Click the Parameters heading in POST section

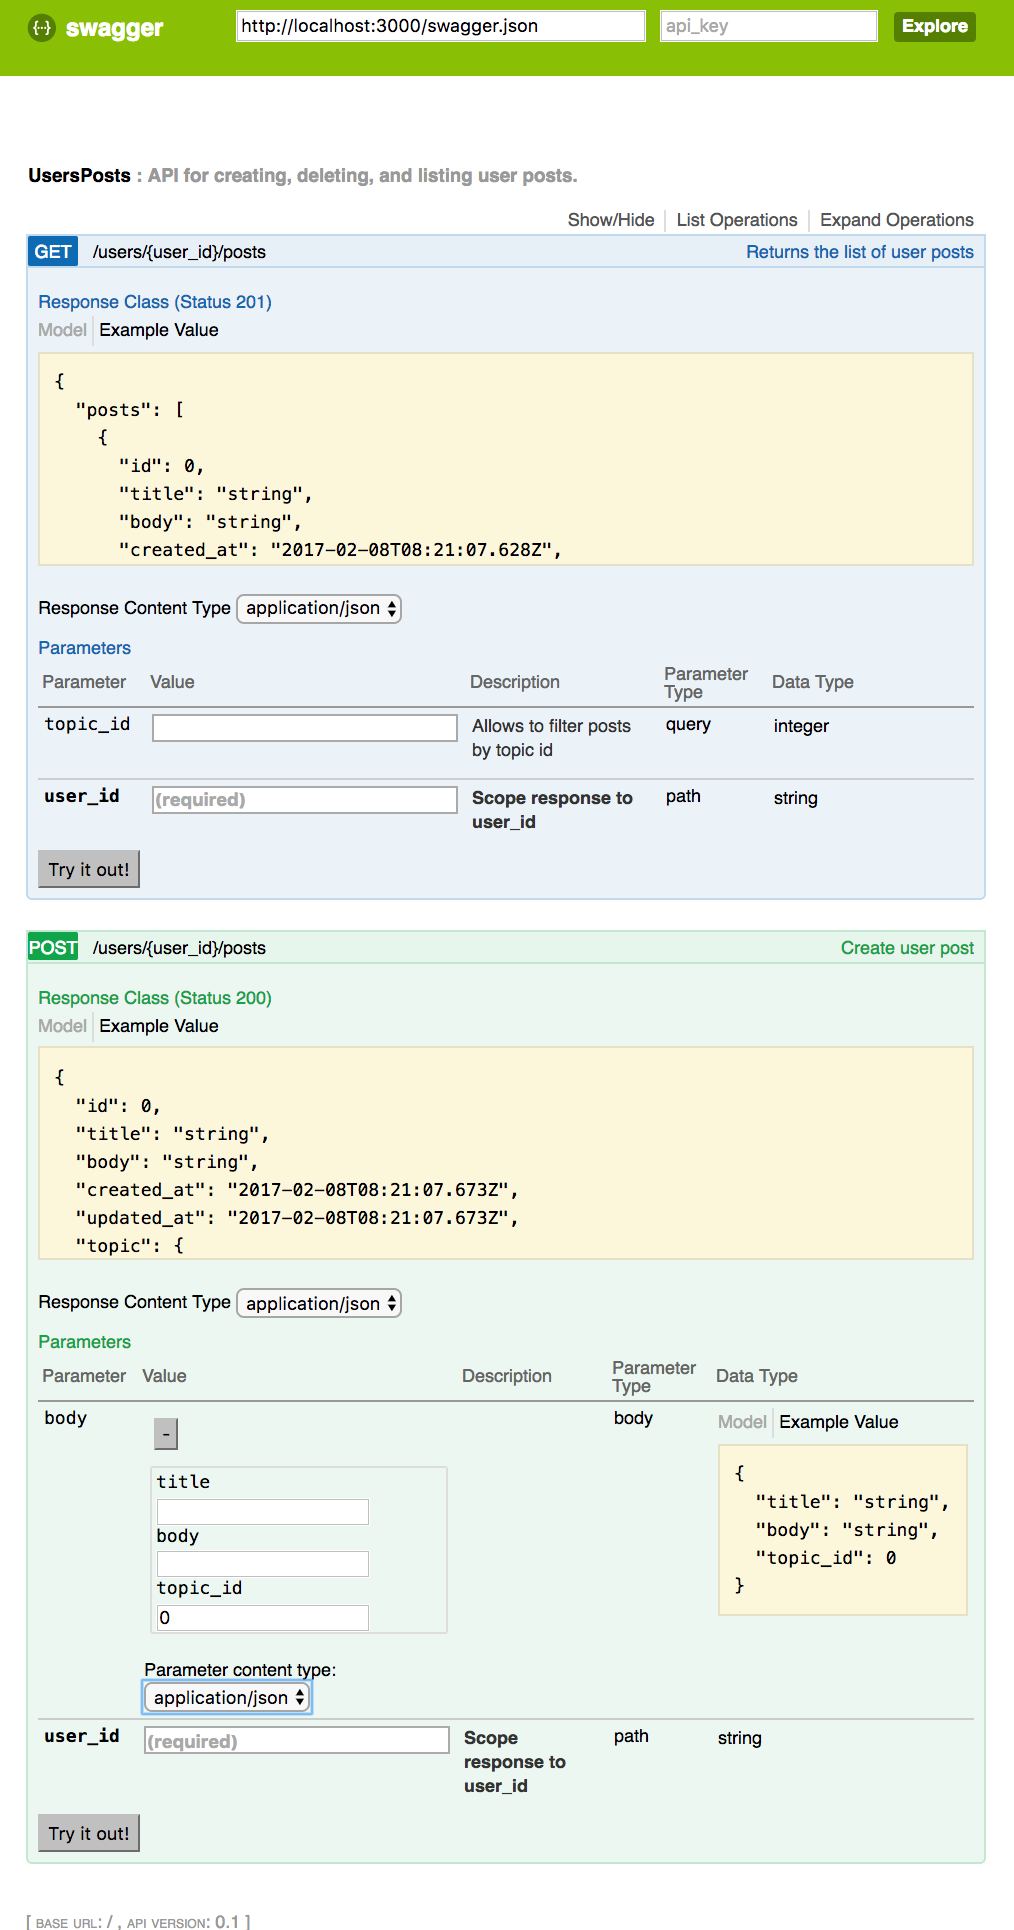(x=85, y=1342)
